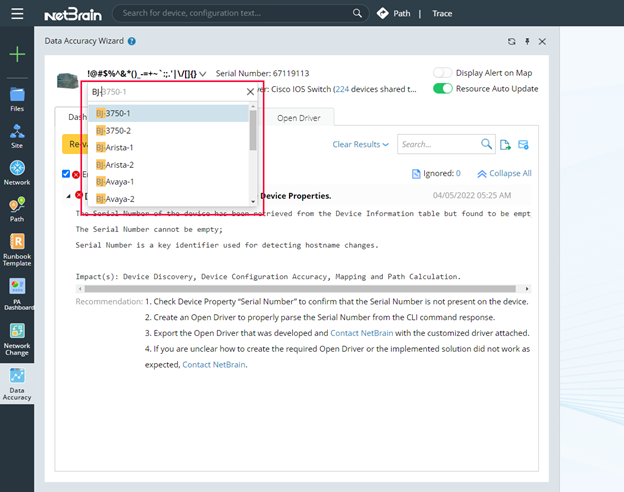This screenshot has height=492, width=624.
Task: Select BJ-3750-1 from the device list
Action: [x=168, y=113]
